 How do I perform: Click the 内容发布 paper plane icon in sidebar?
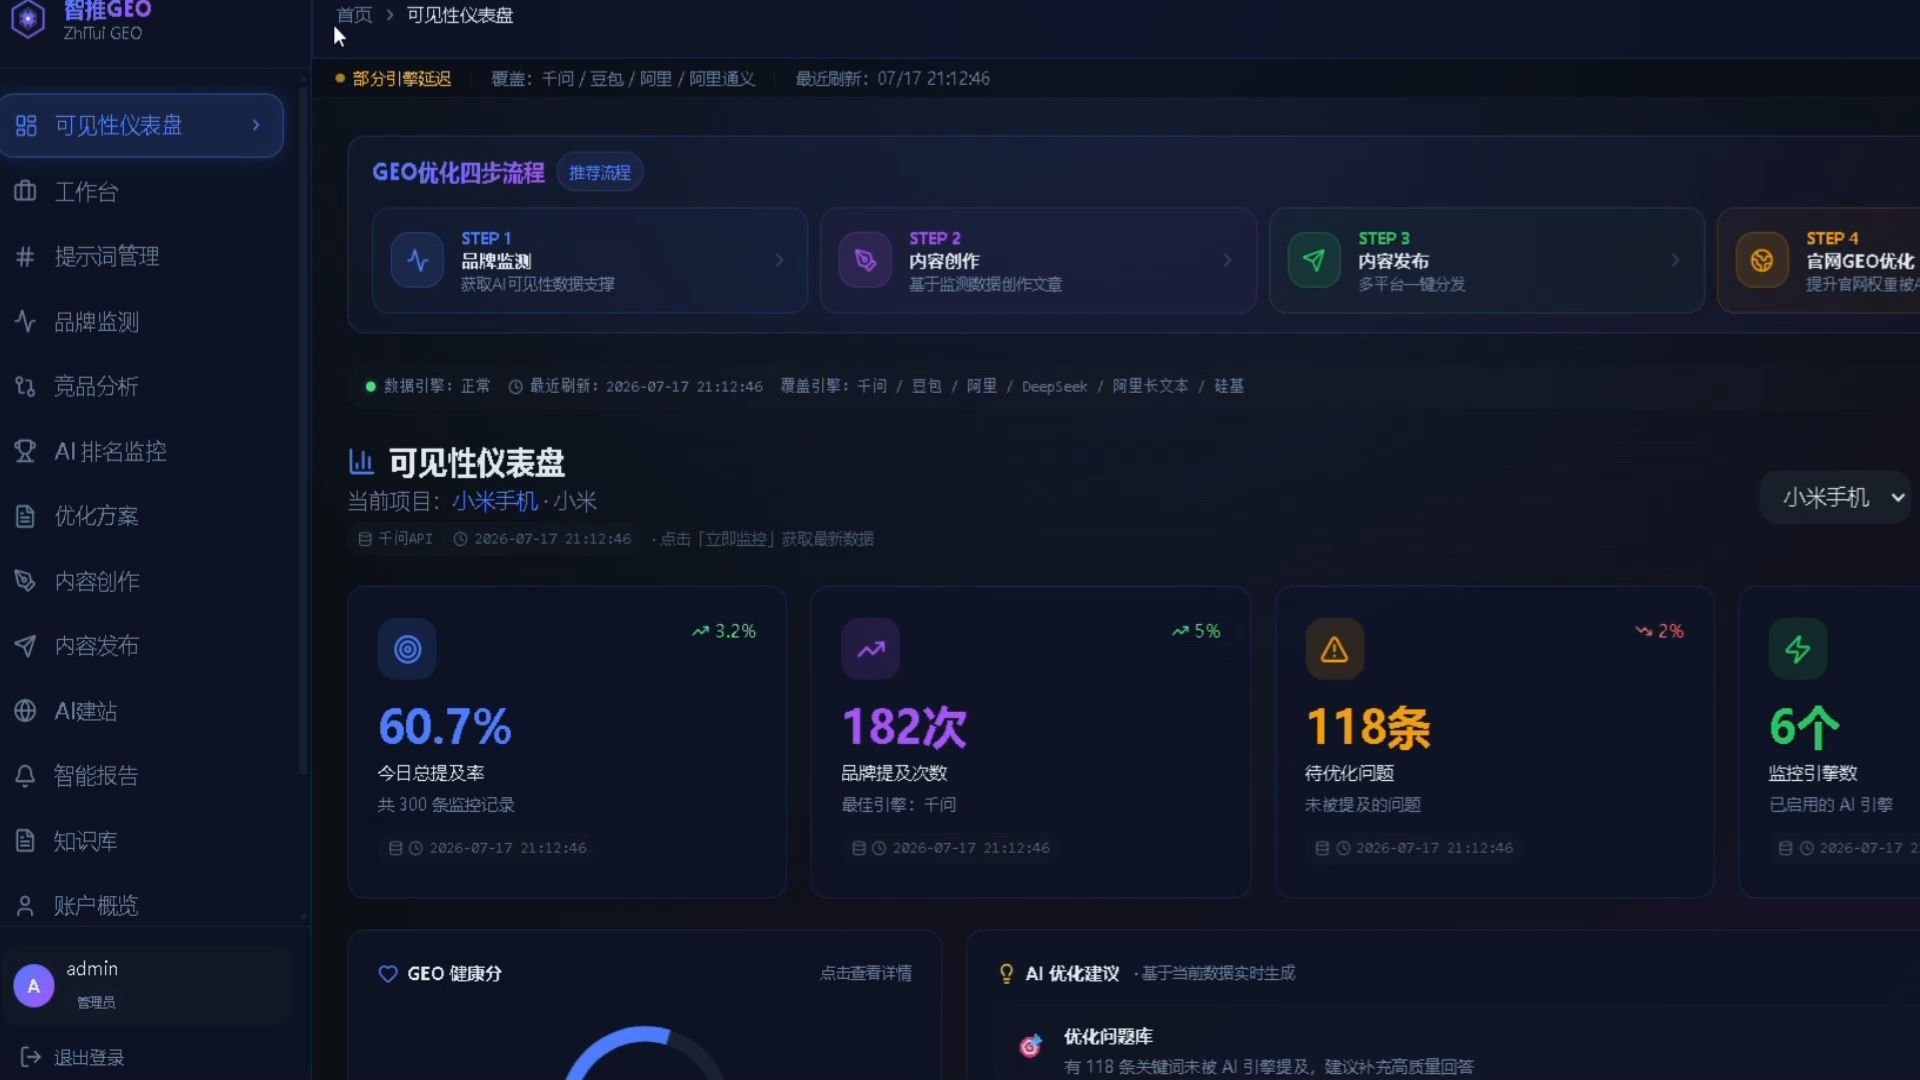[x=25, y=645]
